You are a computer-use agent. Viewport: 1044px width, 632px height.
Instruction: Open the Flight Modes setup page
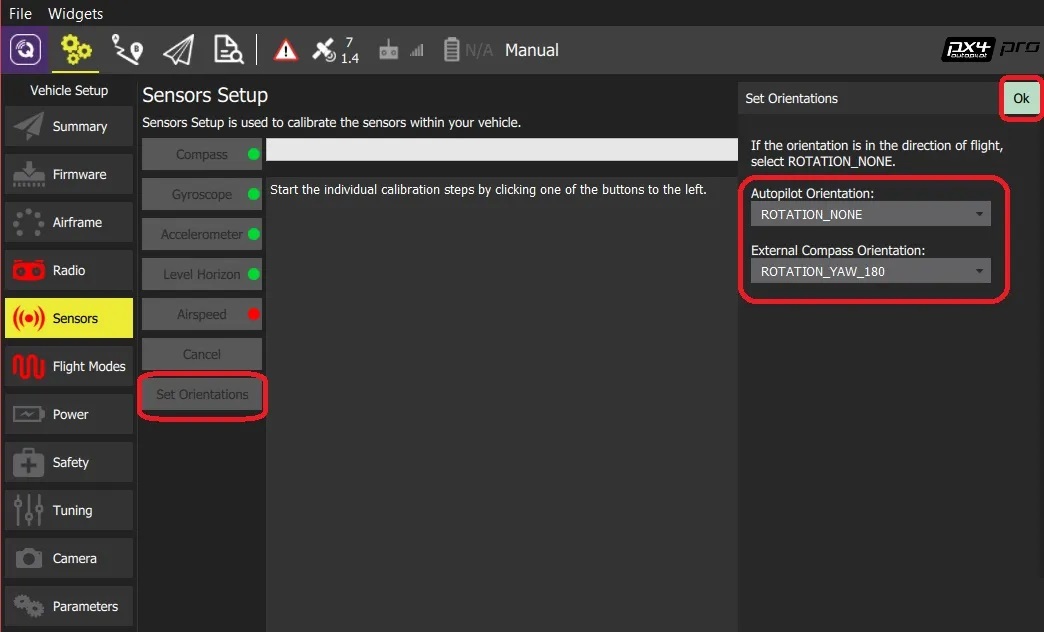click(69, 366)
